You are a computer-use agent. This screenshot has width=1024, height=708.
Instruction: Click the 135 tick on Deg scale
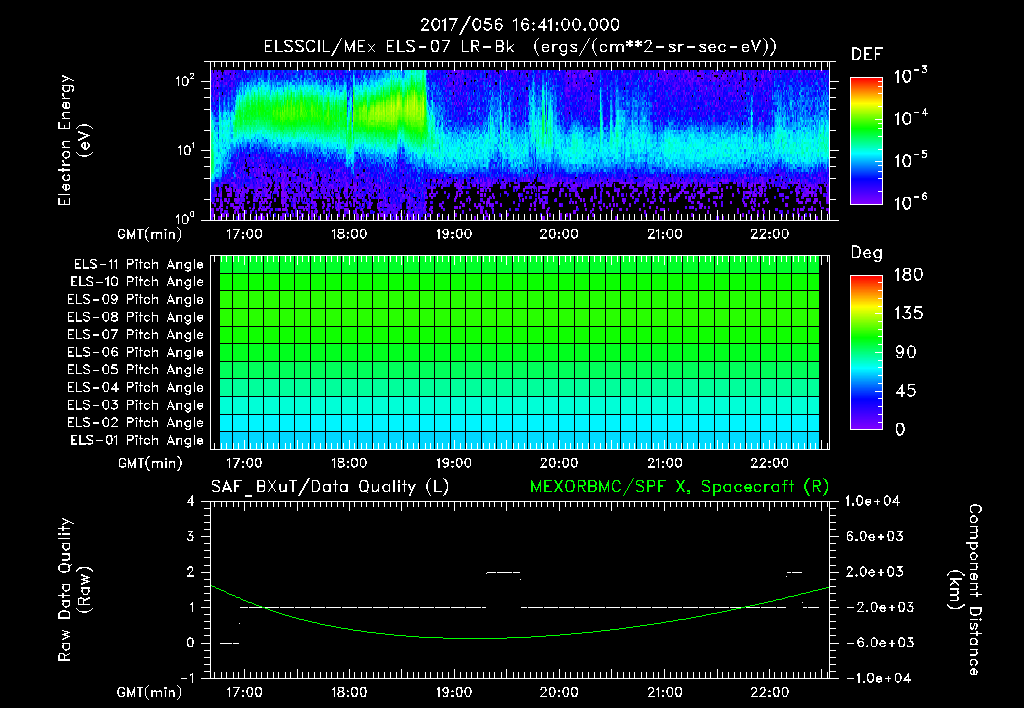tap(908, 314)
